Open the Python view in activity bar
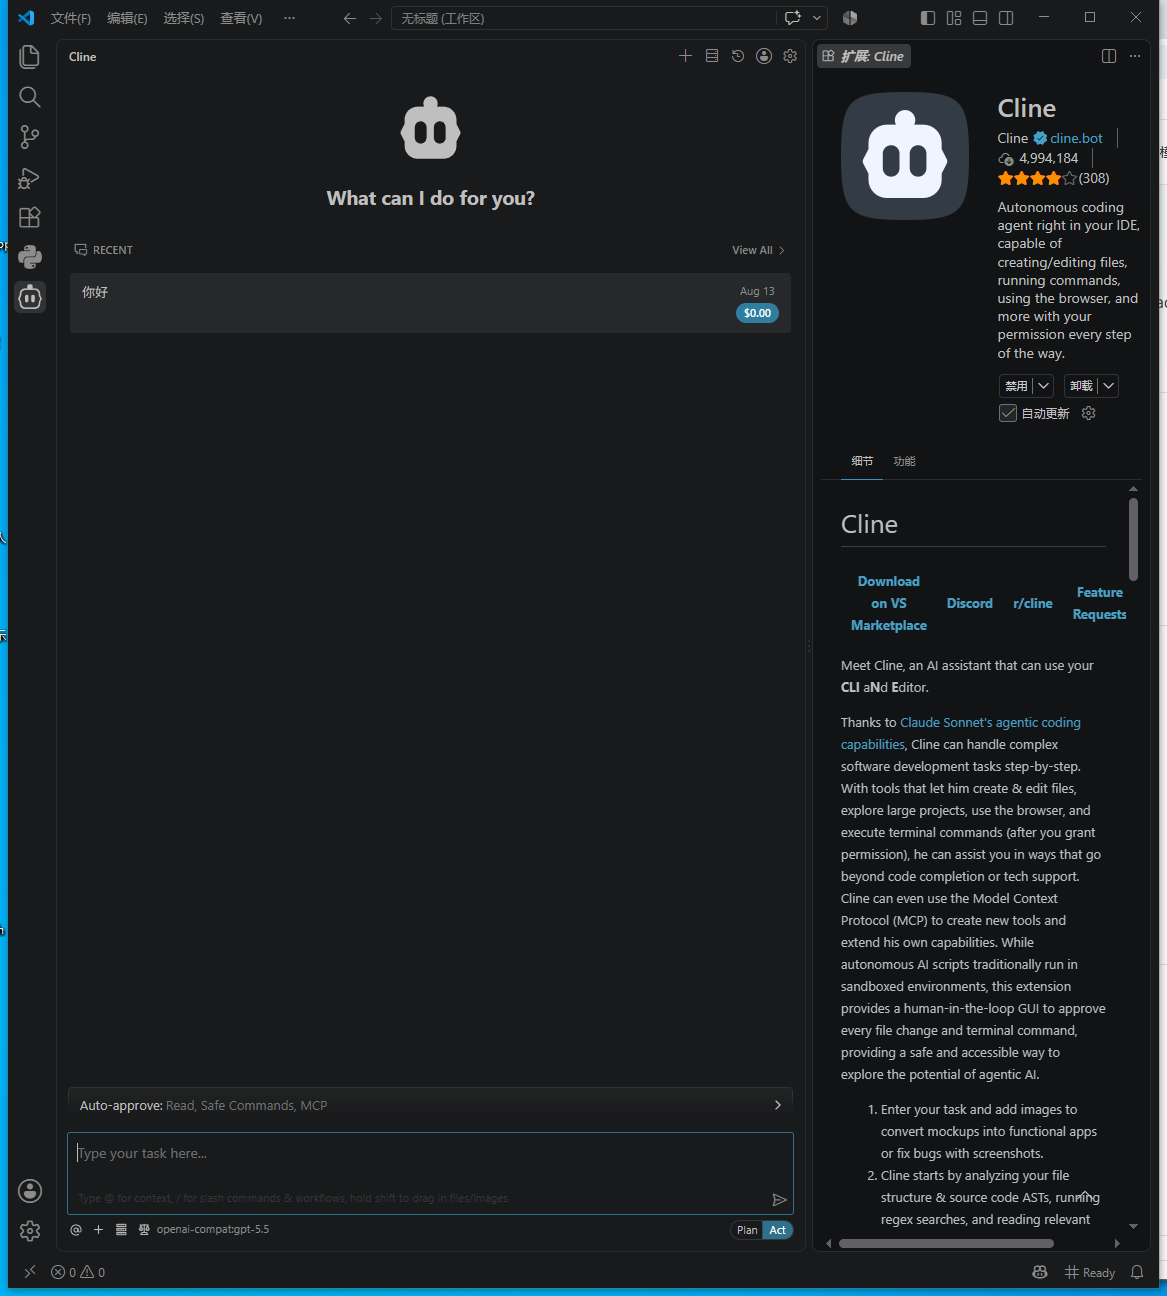Screen dimensions: 1167x1296 tap(30, 257)
